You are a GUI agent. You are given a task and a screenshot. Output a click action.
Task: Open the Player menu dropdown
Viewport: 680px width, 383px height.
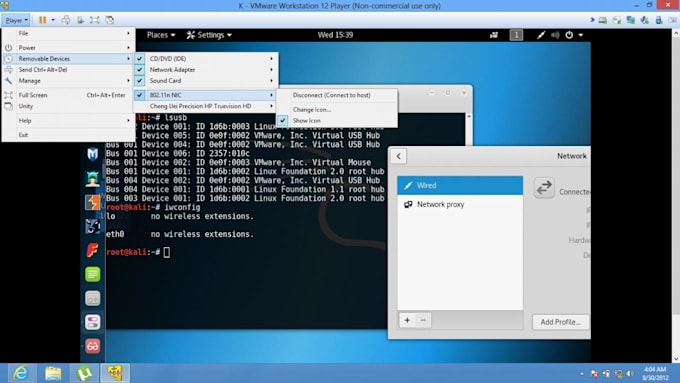point(16,20)
